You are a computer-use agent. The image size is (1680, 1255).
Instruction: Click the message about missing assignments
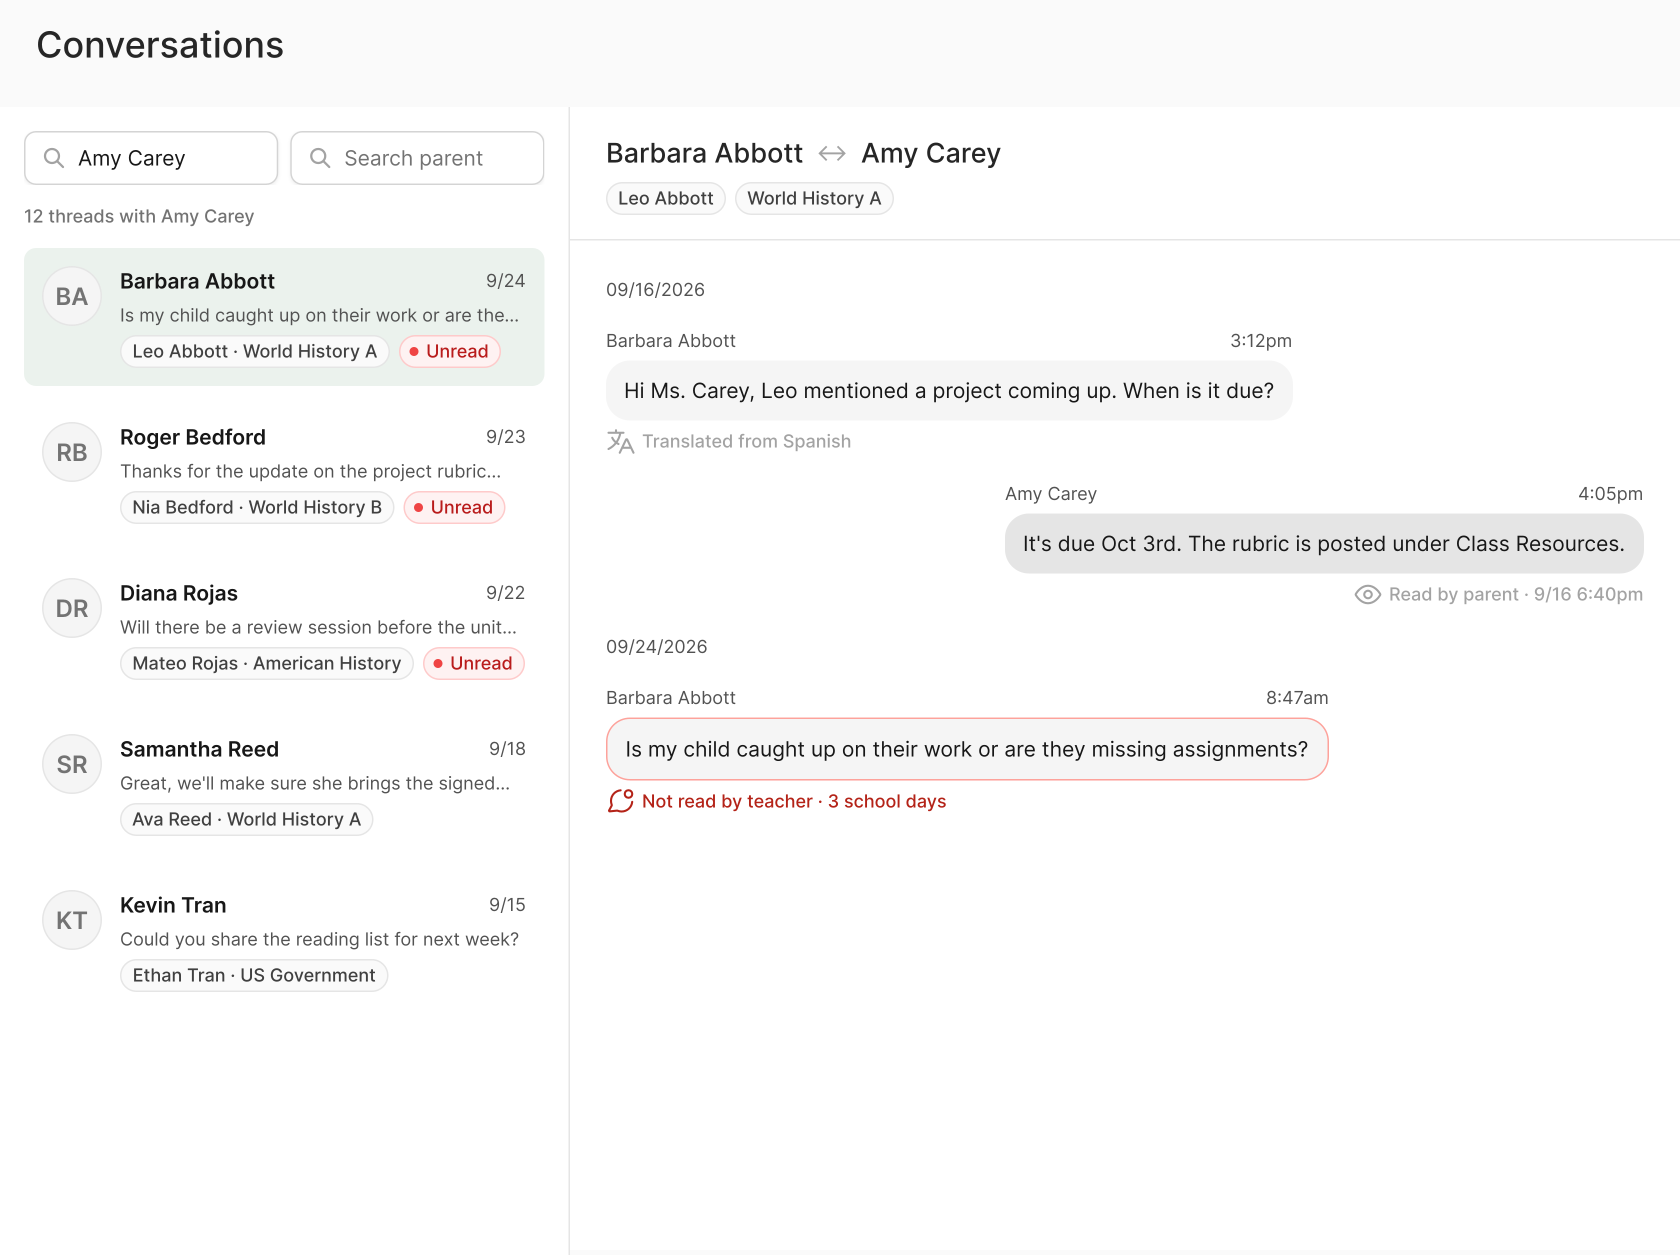(967, 749)
